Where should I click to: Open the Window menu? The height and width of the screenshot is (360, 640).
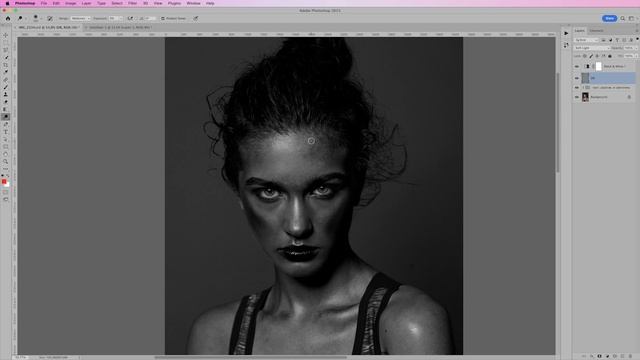click(x=193, y=3)
